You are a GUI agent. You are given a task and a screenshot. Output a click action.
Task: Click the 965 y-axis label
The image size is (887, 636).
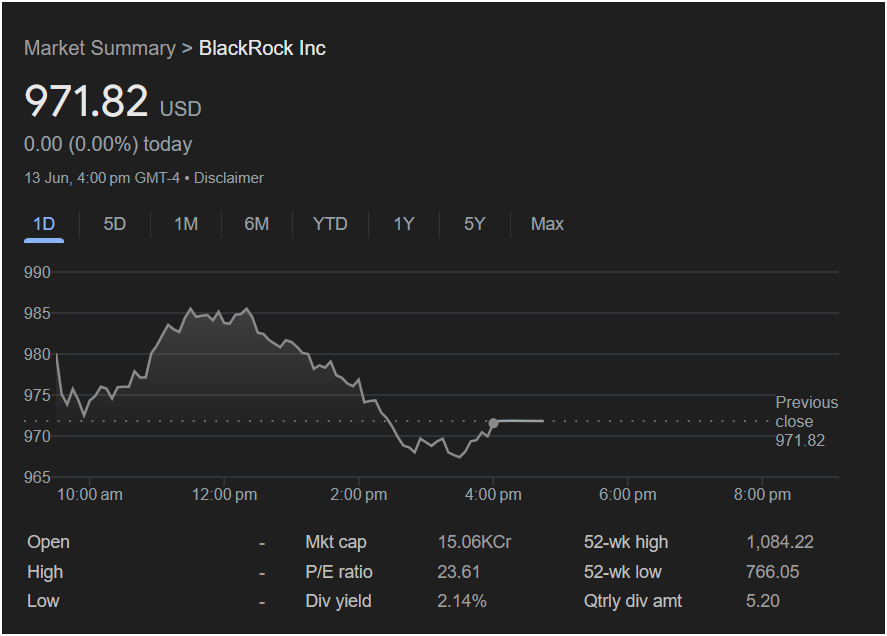pyautogui.click(x=37, y=477)
